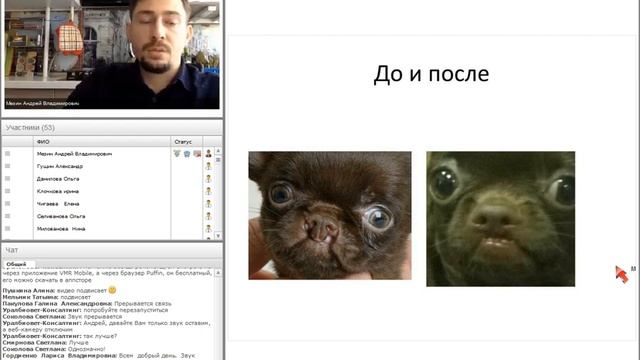This screenshot has height=360, width=640.
Task: Tick the checkbox beside Гущин Александр
Action: tap(7, 166)
